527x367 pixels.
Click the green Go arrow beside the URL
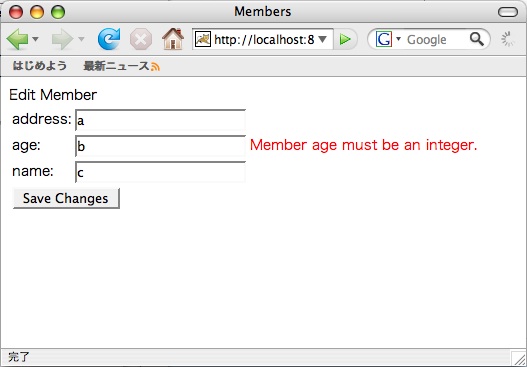pyautogui.click(x=345, y=40)
